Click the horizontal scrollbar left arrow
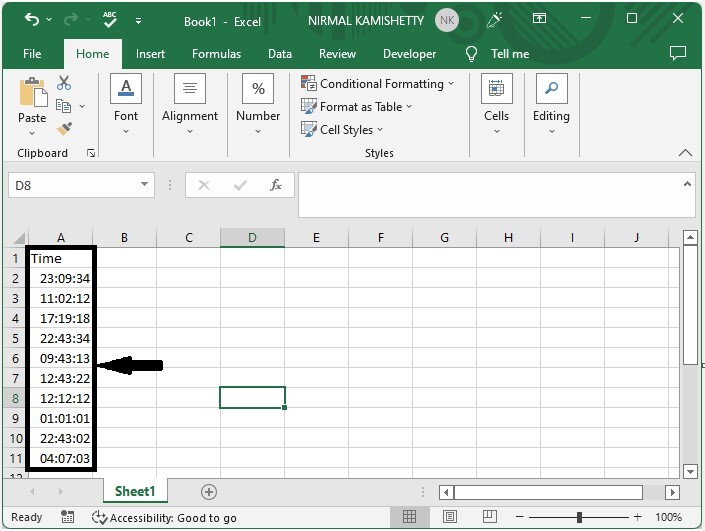The height and width of the screenshot is (531, 705). 446,492
